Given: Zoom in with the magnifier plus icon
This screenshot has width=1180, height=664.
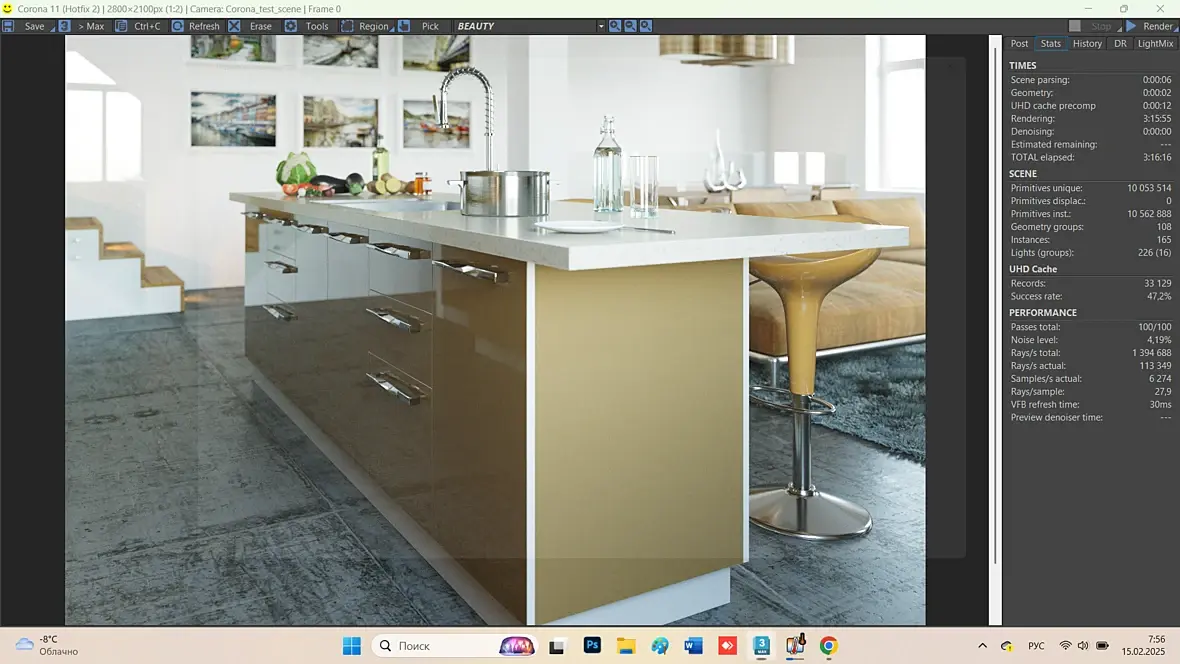Looking at the screenshot, I should coord(615,26).
